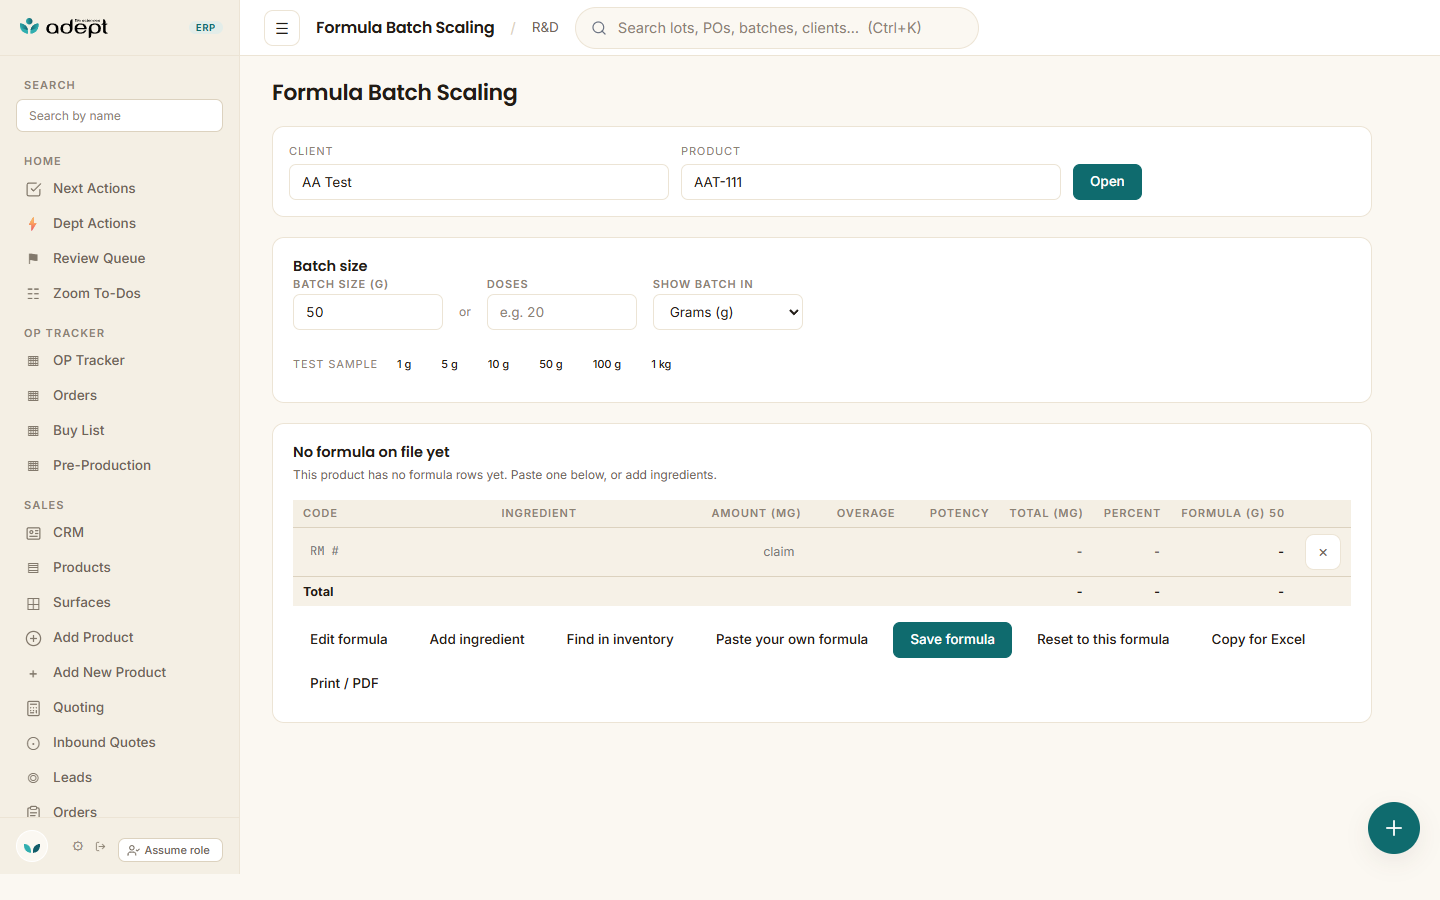Click the Quoting calculator icon
Image resolution: width=1440 pixels, height=900 pixels.
(x=33, y=708)
